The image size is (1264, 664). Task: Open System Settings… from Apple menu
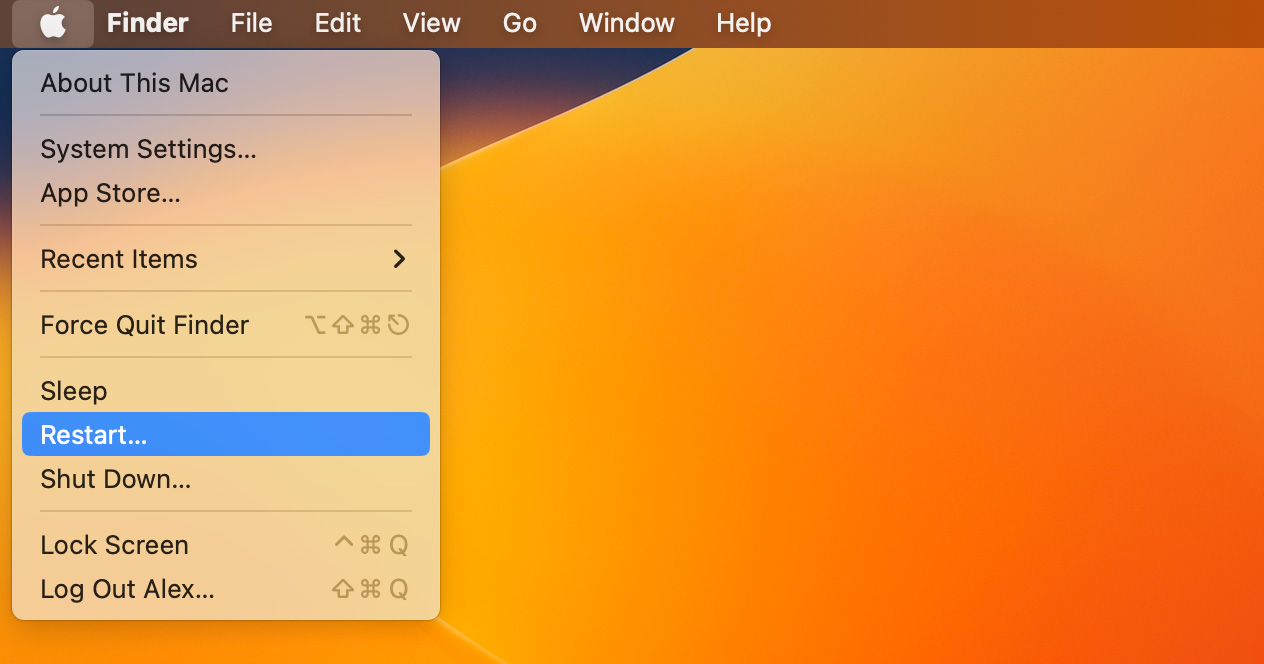tap(226, 149)
